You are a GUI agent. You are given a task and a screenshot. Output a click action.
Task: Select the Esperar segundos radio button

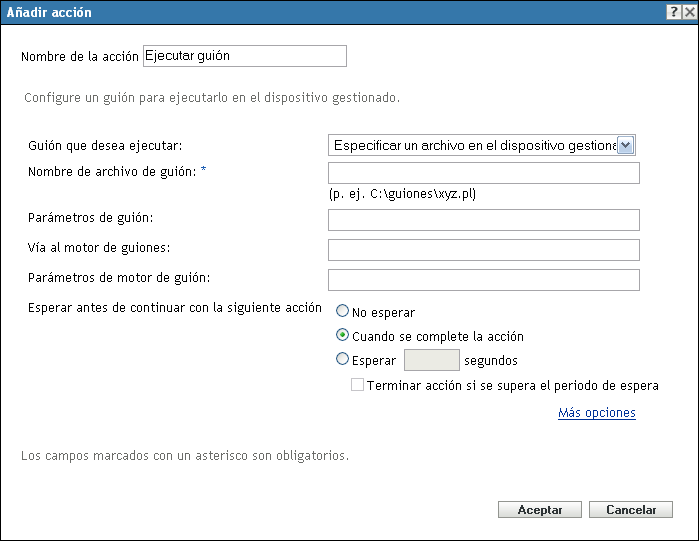[x=343, y=360]
